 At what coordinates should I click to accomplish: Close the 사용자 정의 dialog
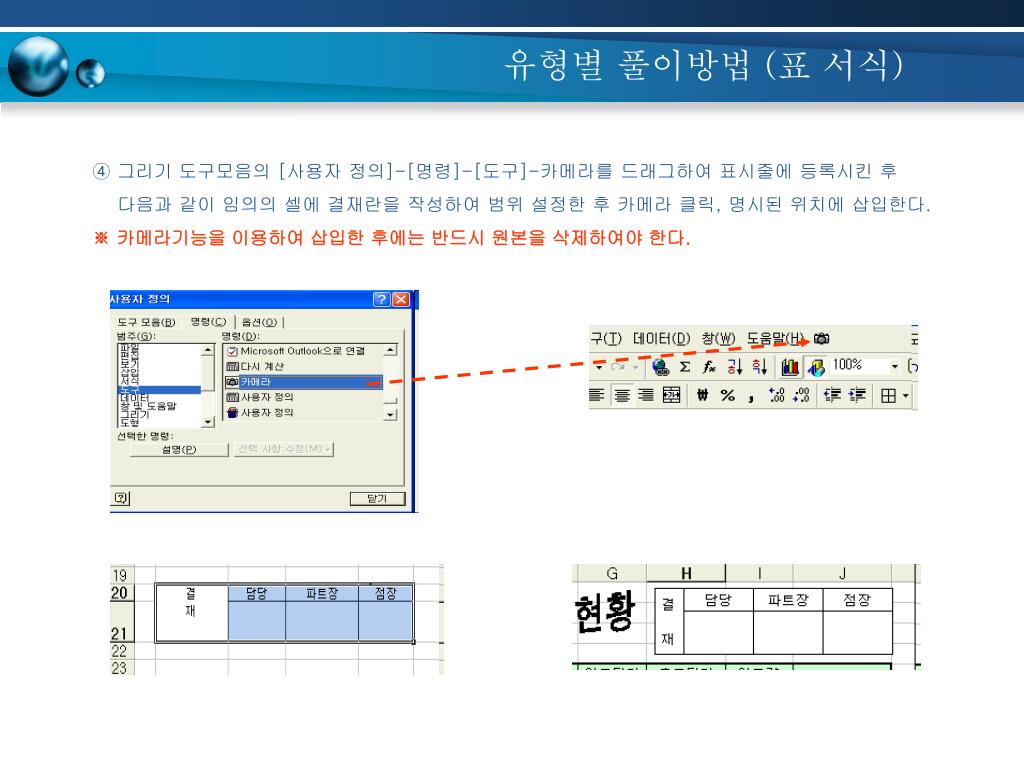point(401,299)
